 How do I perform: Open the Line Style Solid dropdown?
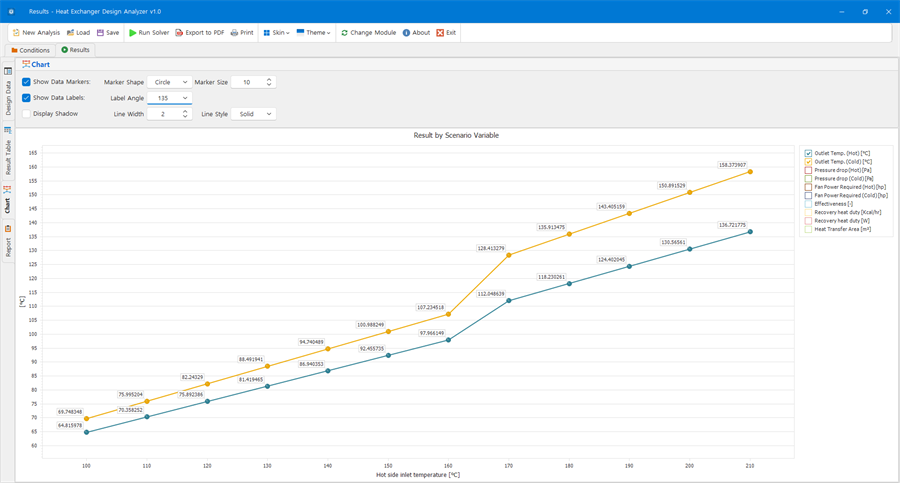tap(254, 114)
